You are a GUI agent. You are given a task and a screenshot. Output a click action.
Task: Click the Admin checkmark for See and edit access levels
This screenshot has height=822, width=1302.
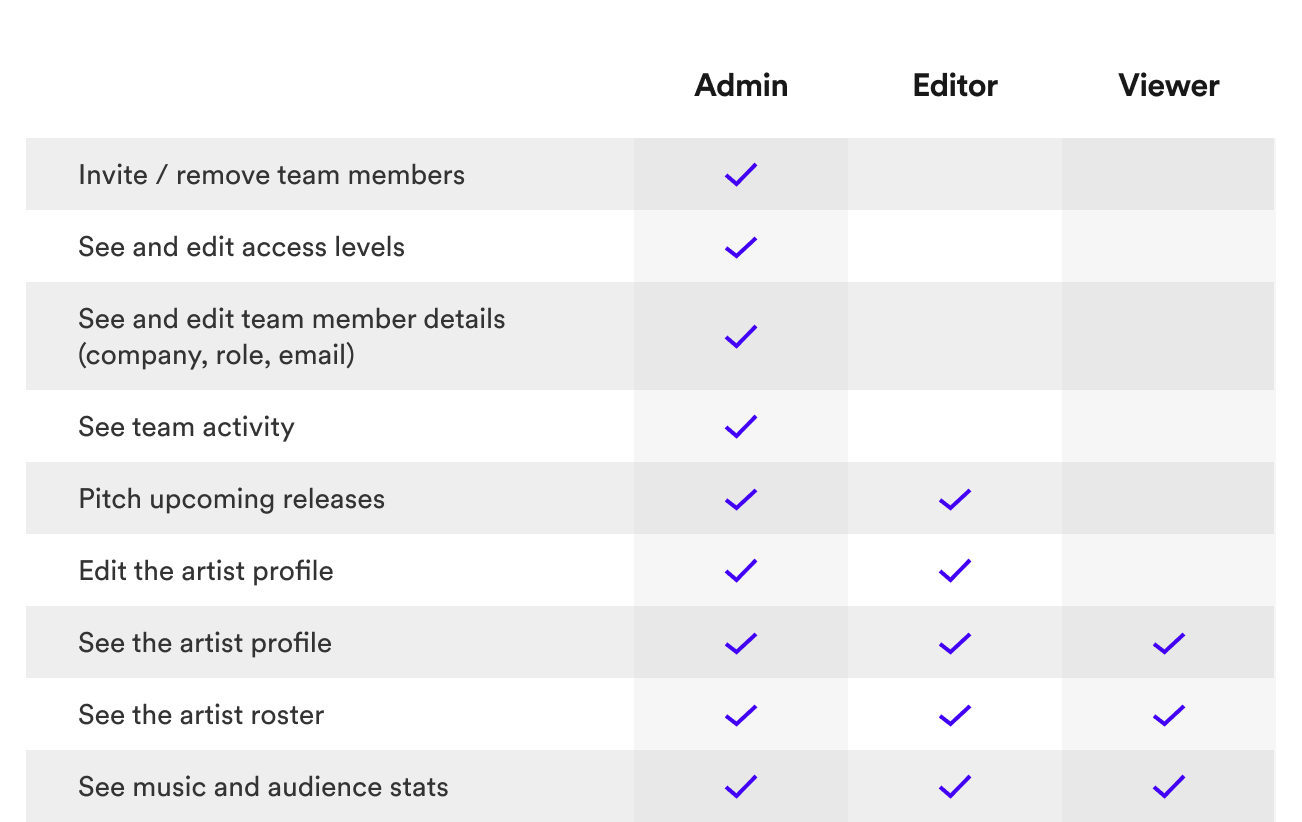741,247
